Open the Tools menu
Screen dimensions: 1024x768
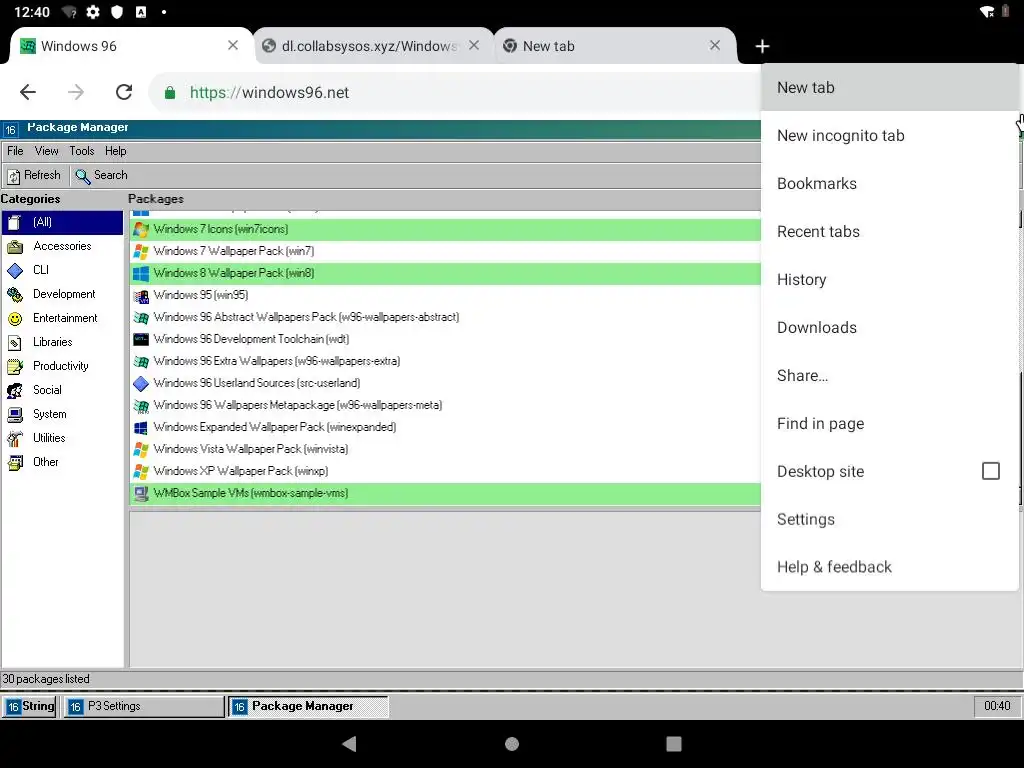tap(82, 151)
